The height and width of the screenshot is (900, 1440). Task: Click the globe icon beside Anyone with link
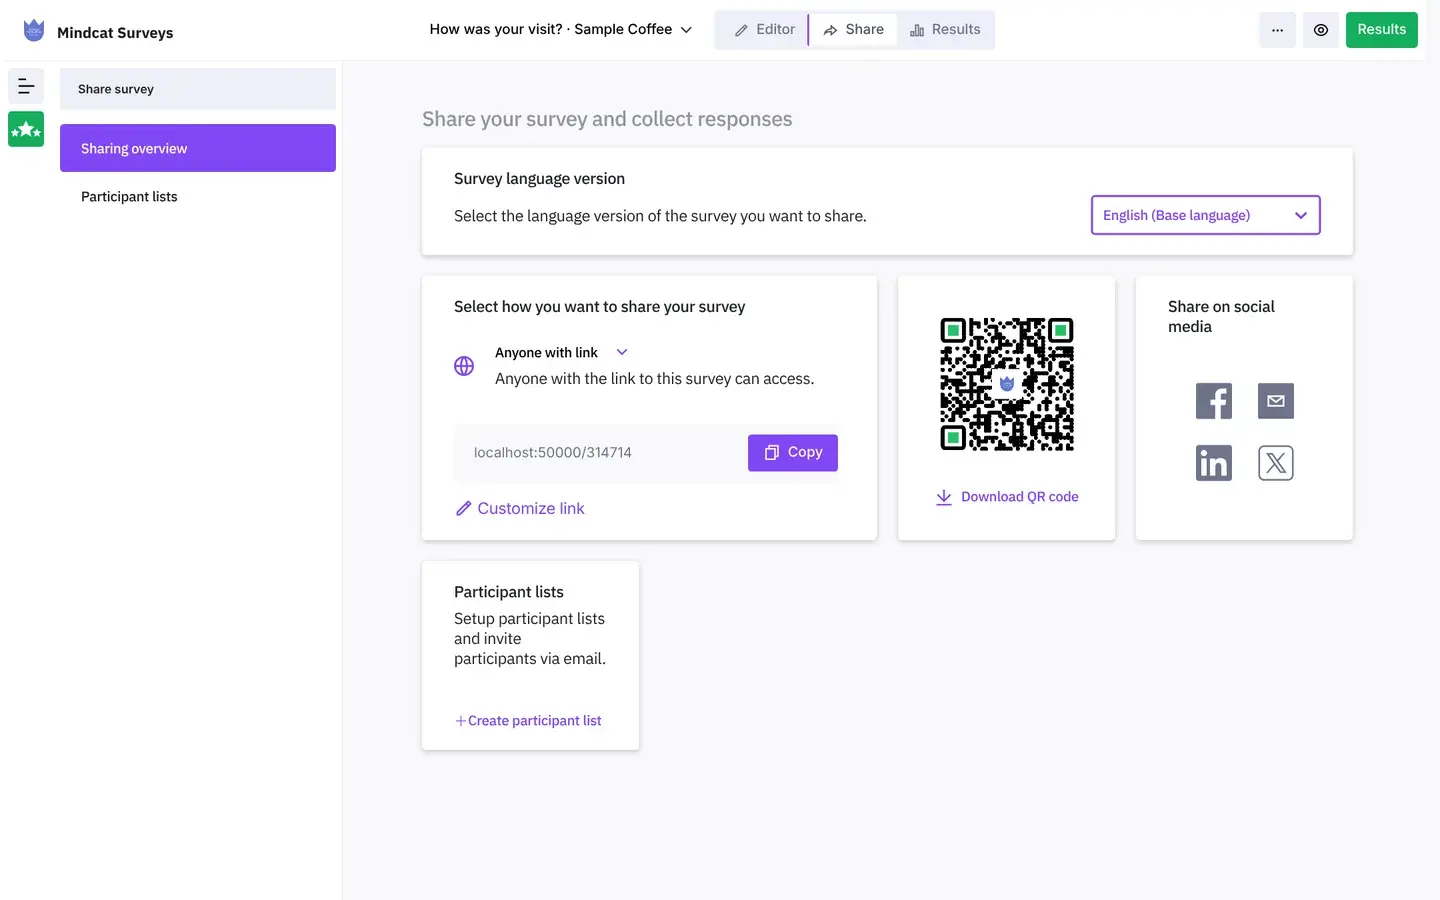point(464,366)
